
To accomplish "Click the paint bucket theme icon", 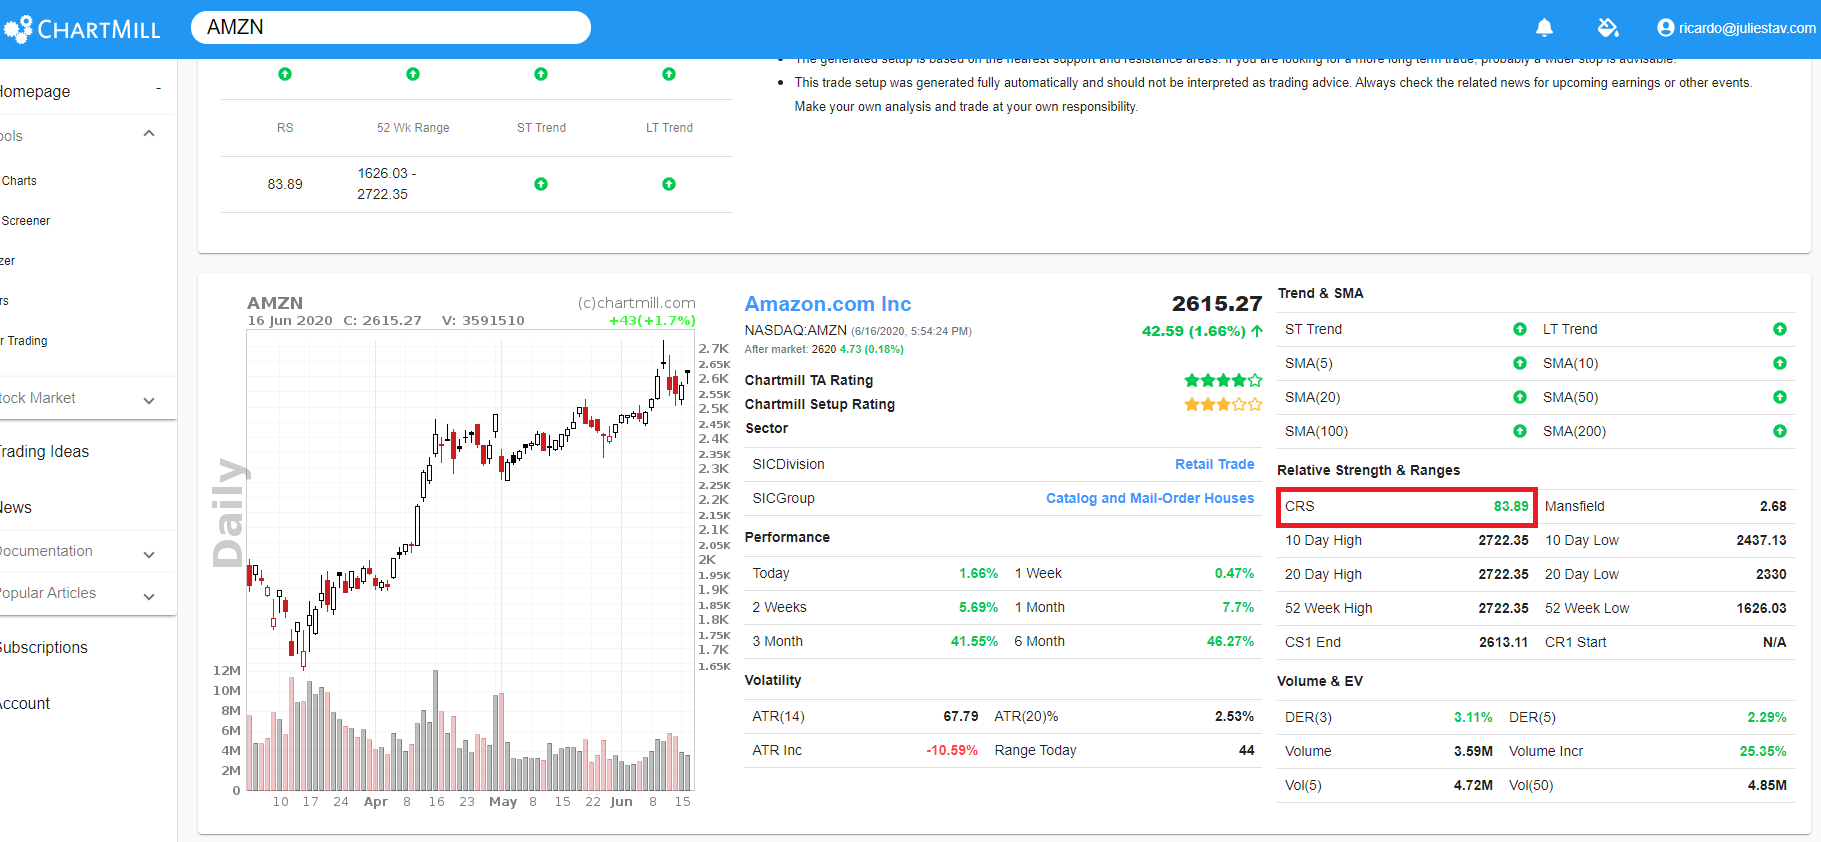I will tap(1608, 28).
